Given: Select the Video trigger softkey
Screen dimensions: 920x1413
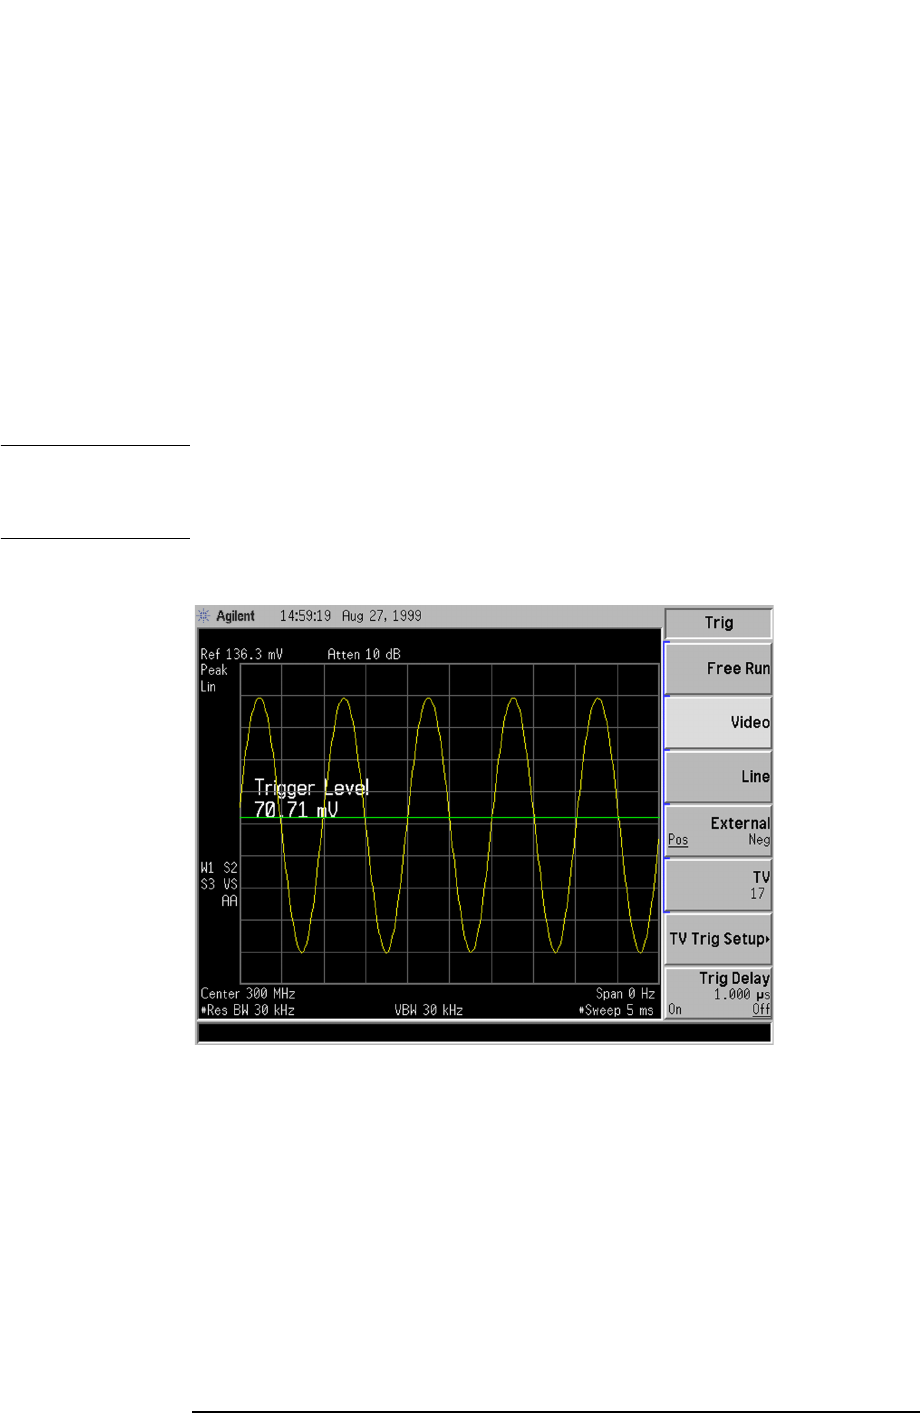Looking at the screenshot, I should 719,722.
